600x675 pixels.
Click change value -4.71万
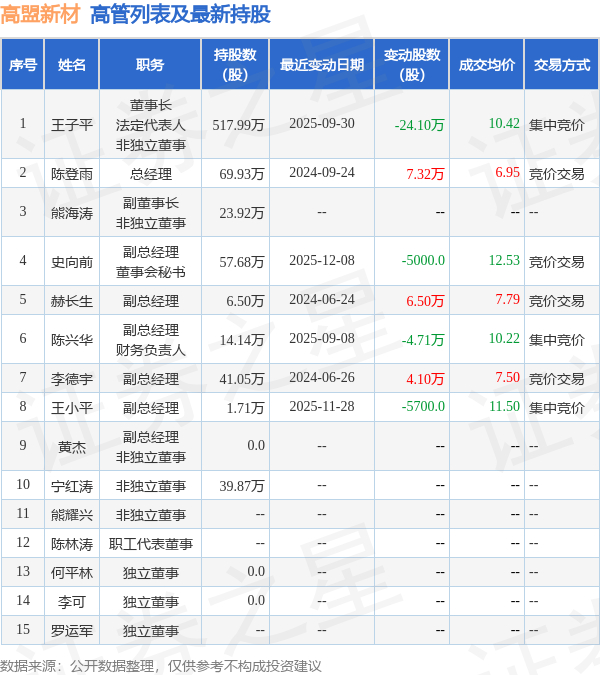423,340
